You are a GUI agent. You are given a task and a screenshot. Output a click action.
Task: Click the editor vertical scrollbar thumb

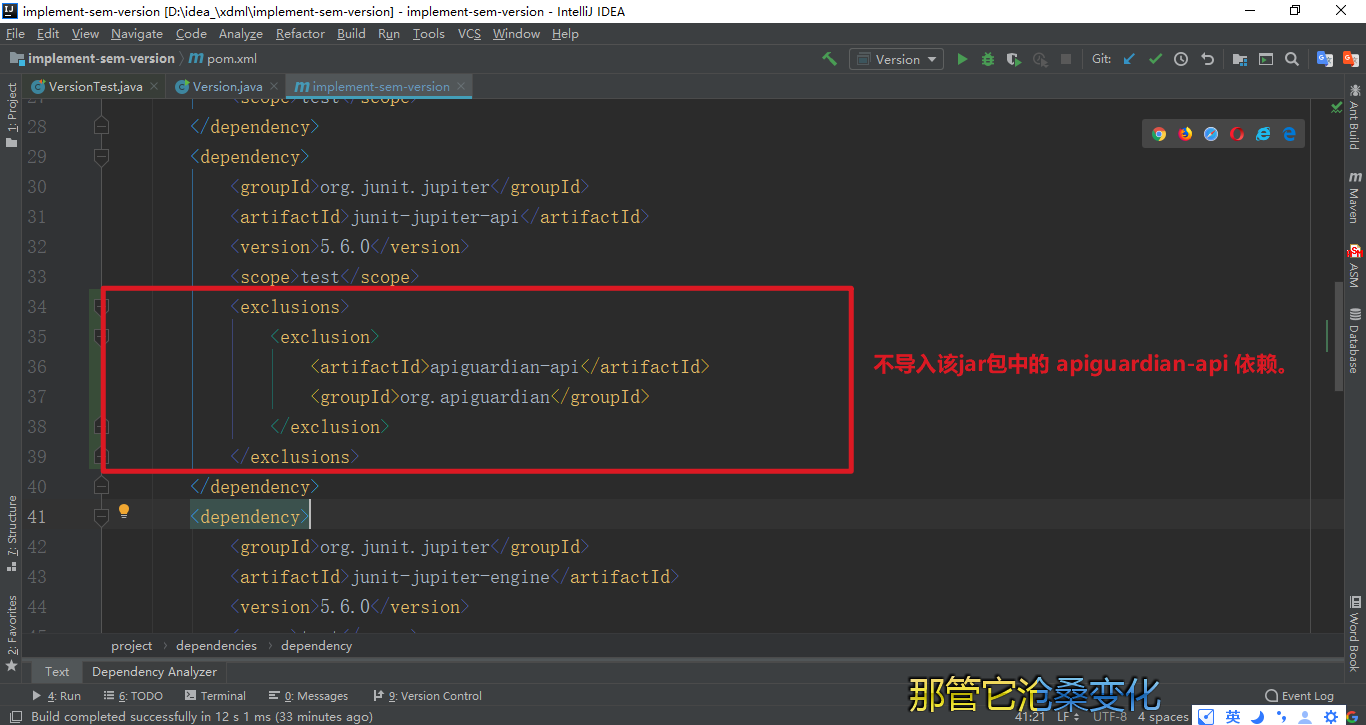(x=1339, y=337)
